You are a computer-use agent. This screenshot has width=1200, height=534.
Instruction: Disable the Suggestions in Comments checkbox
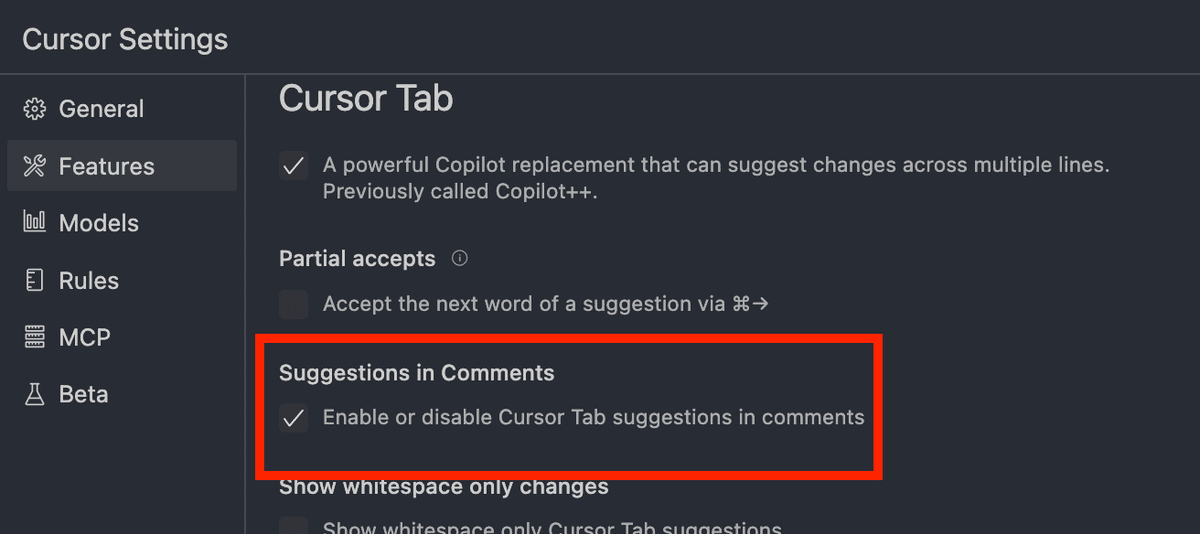tap(294, 418)
